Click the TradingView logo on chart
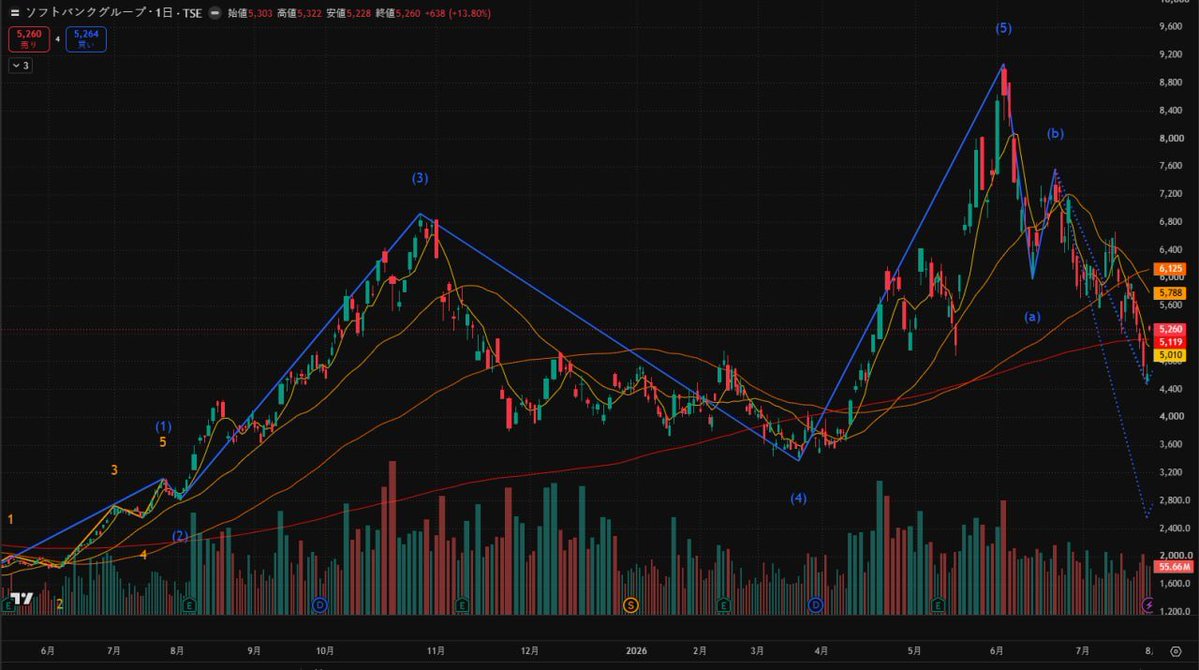Viewport: 1199px width, 670px height. 23,598
